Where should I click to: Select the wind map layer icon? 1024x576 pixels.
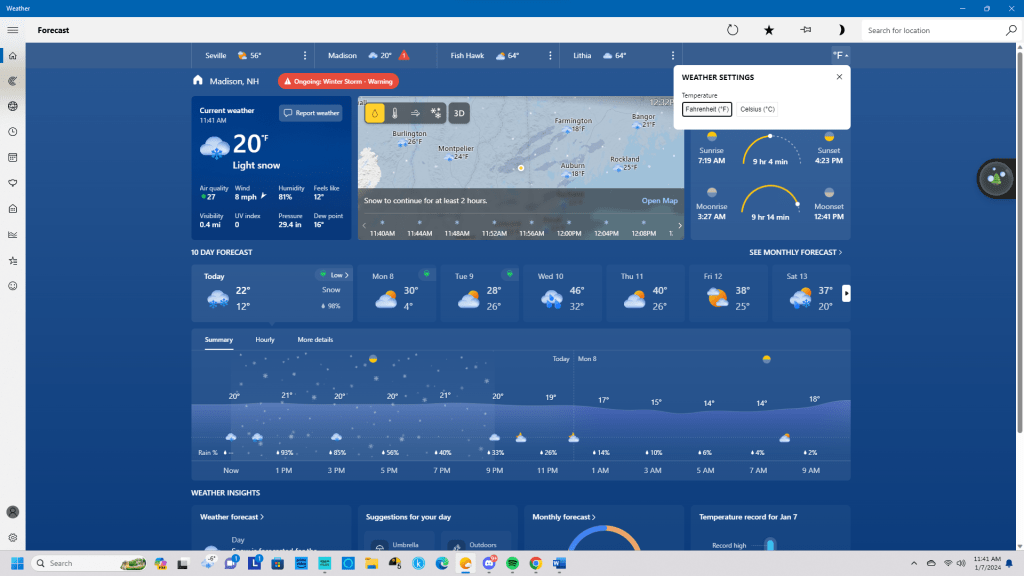tap(415, 113)
